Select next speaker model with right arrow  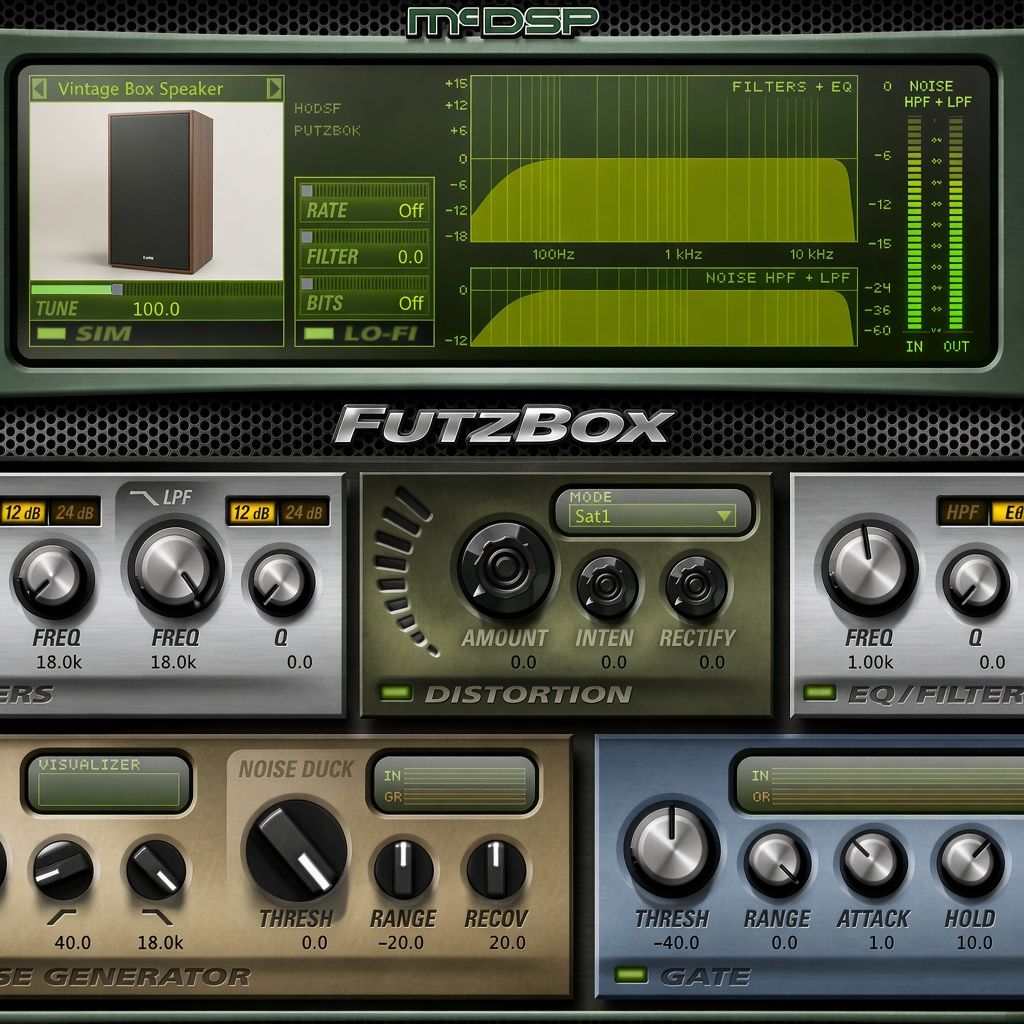click(274, 88)
